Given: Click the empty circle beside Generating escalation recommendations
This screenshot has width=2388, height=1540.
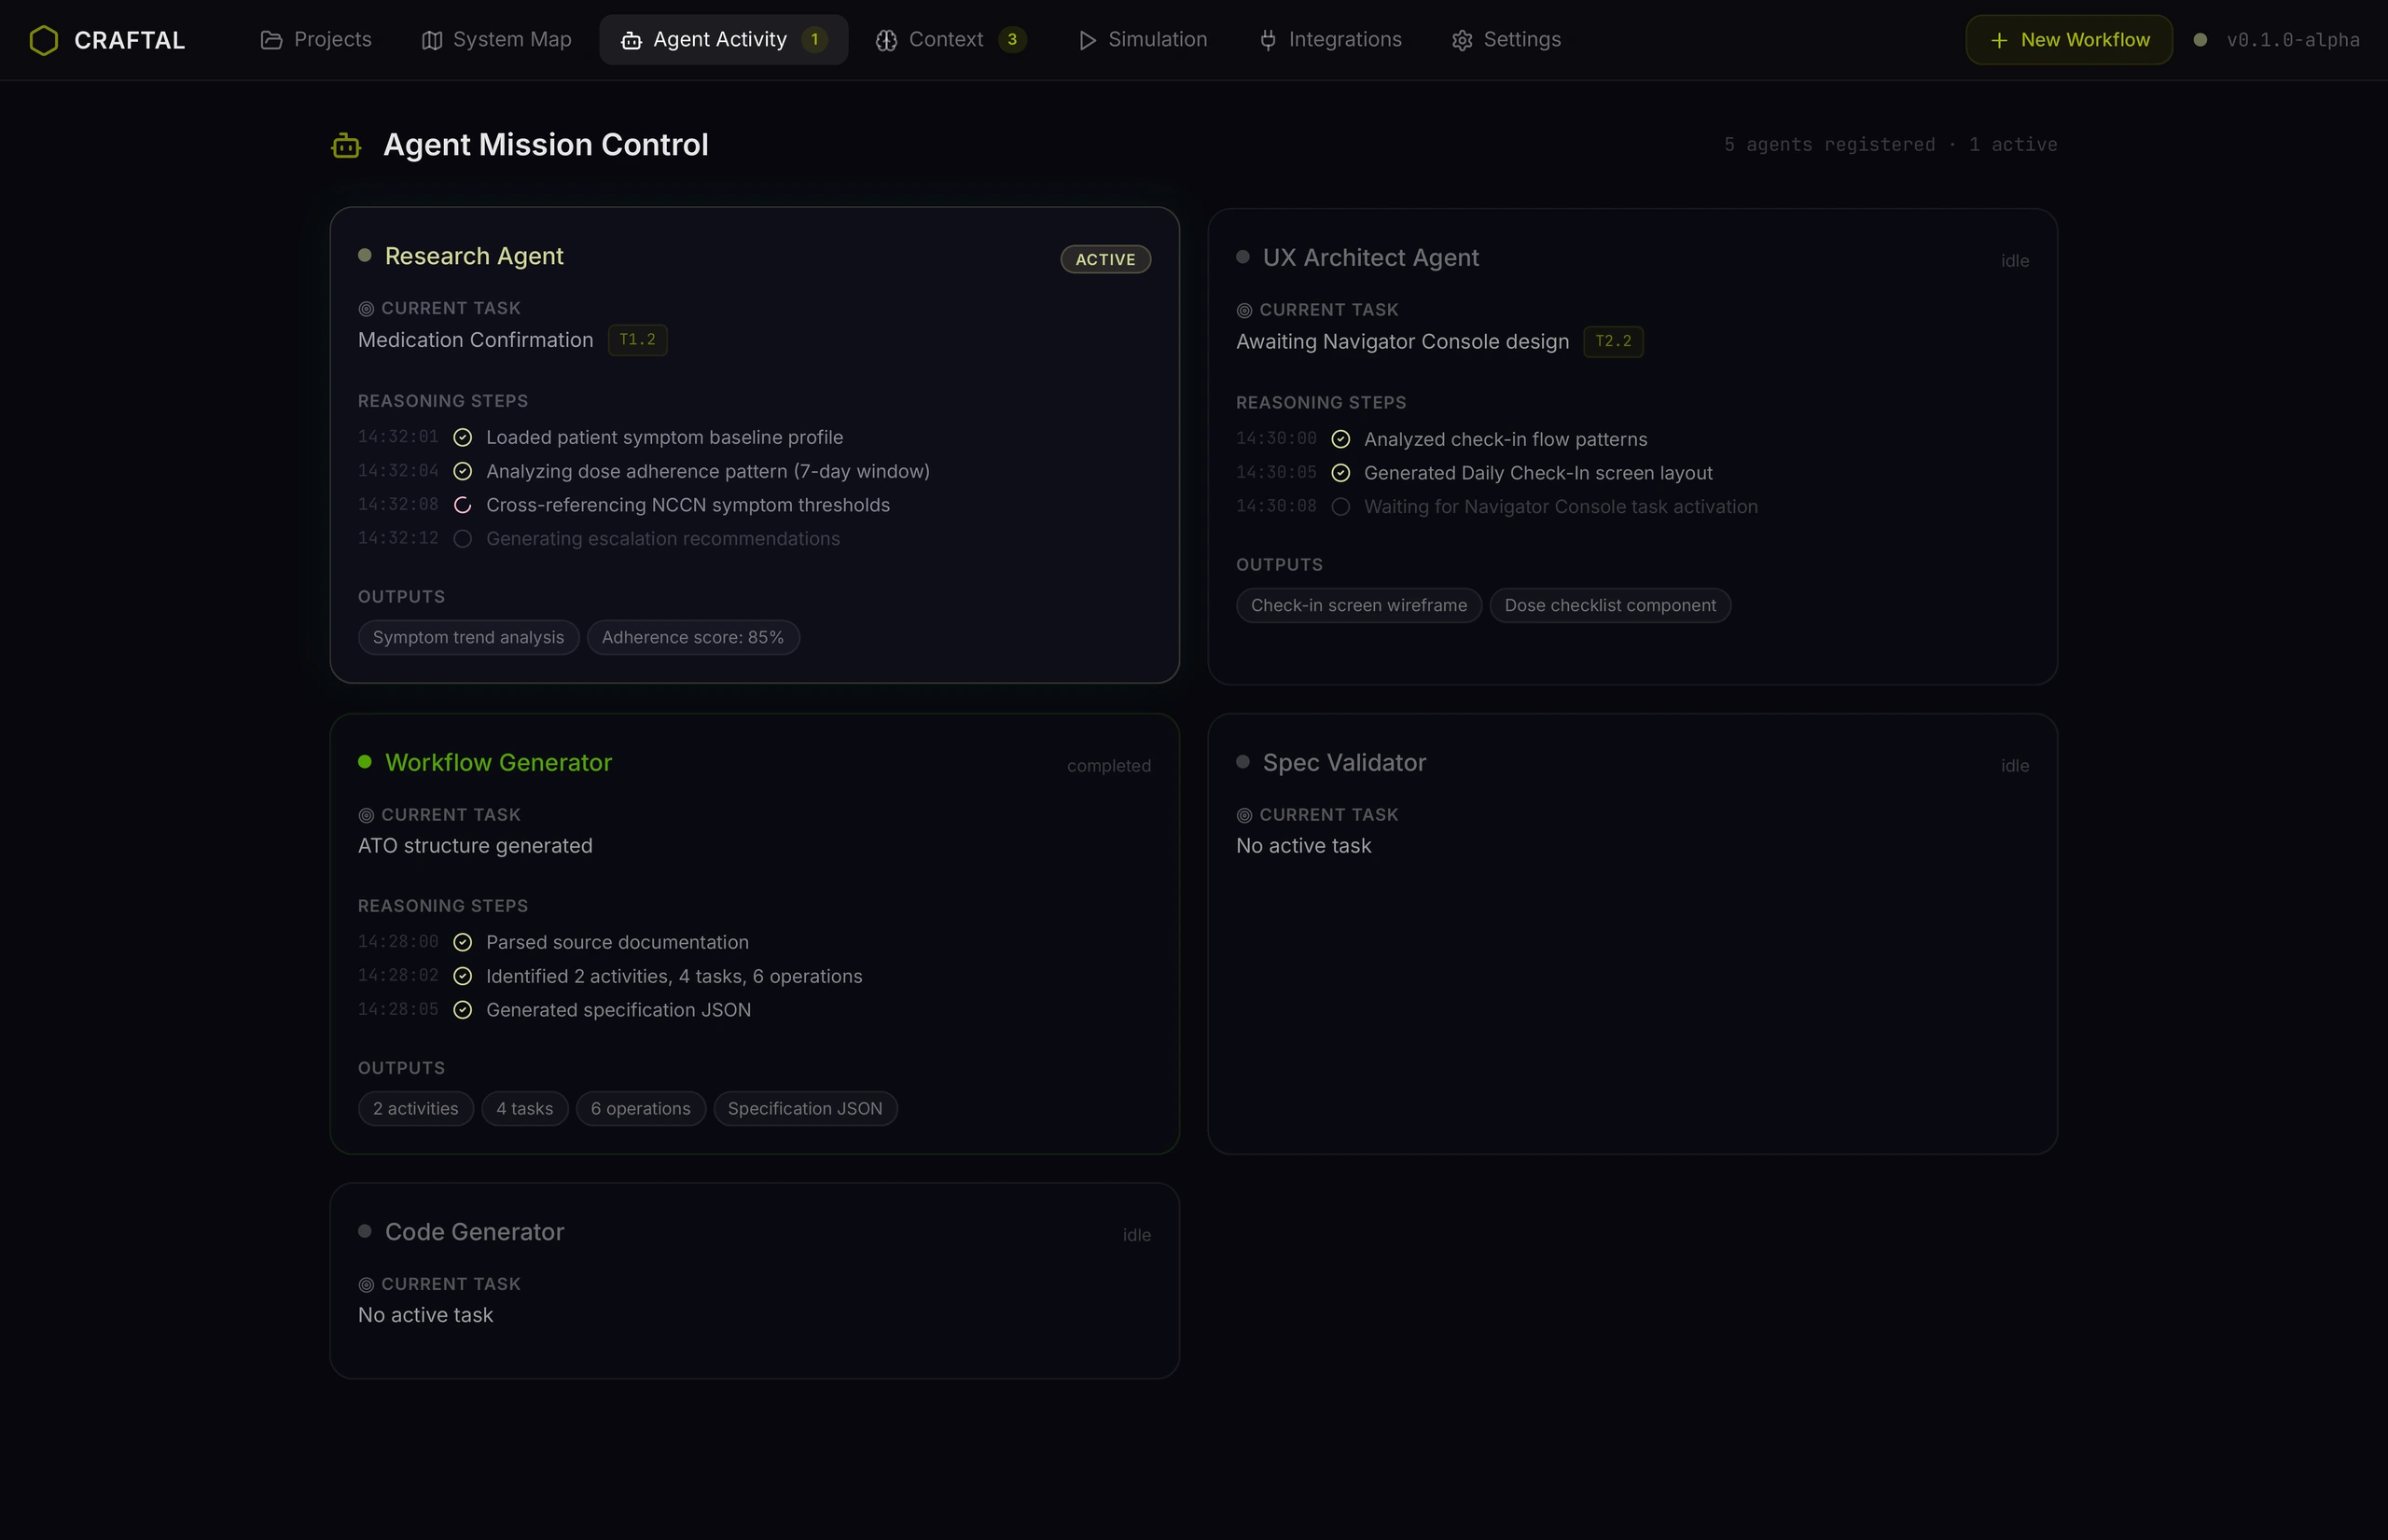Looking at the screenshot, I should coord(463,539).
